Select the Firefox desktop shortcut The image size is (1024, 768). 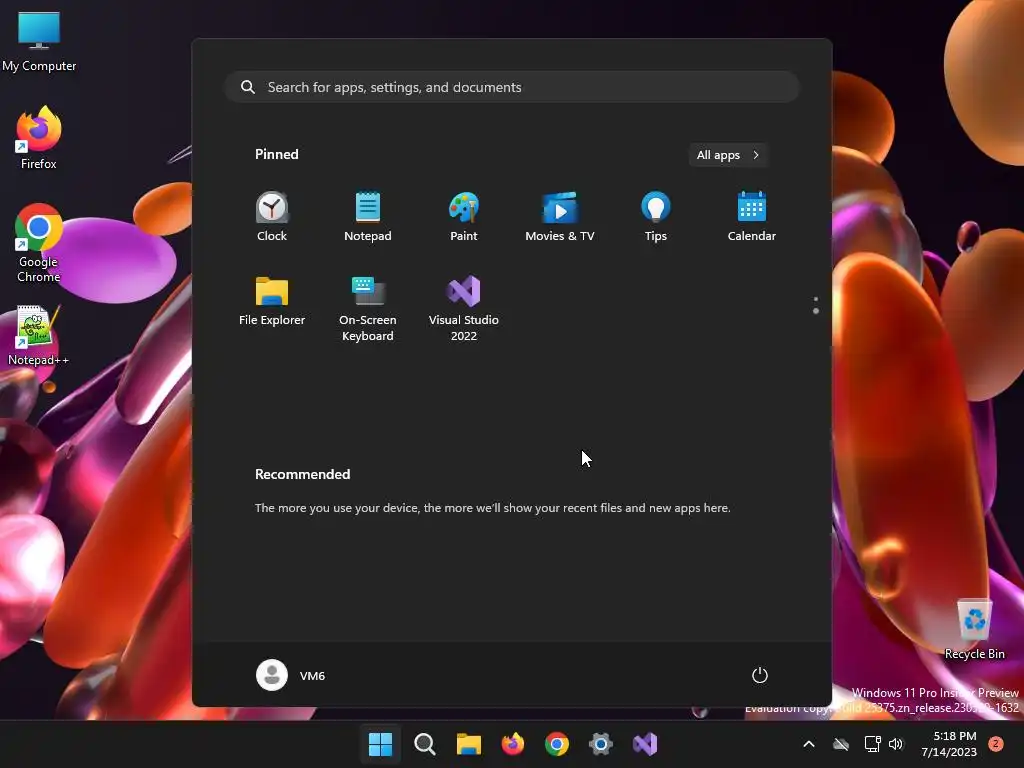(x=39, y=138)
